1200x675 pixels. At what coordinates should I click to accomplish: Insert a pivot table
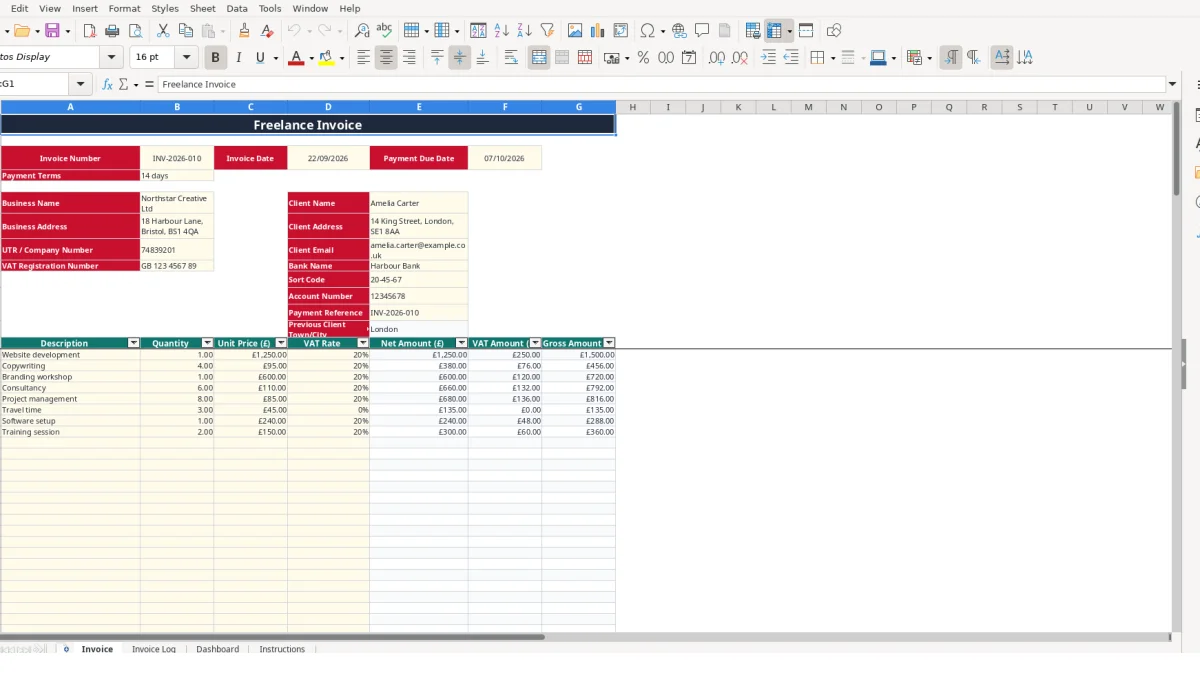click(621, 31)
